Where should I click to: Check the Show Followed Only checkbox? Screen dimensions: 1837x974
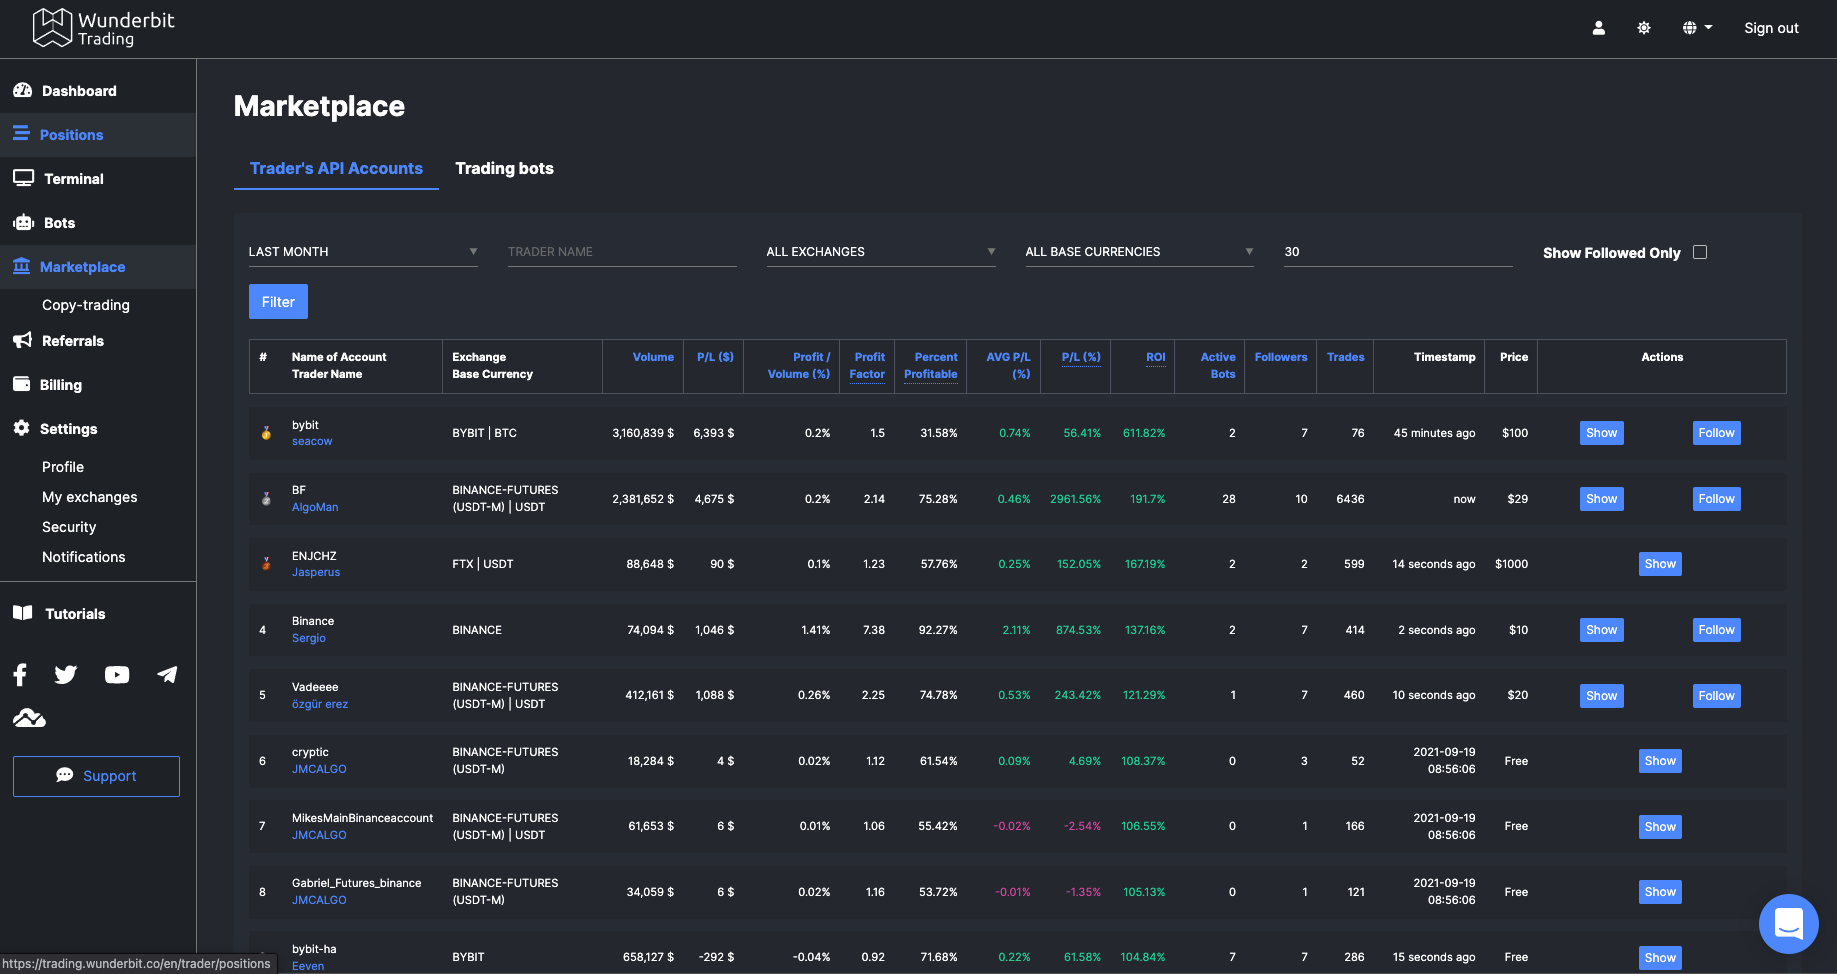[1700, 252]
